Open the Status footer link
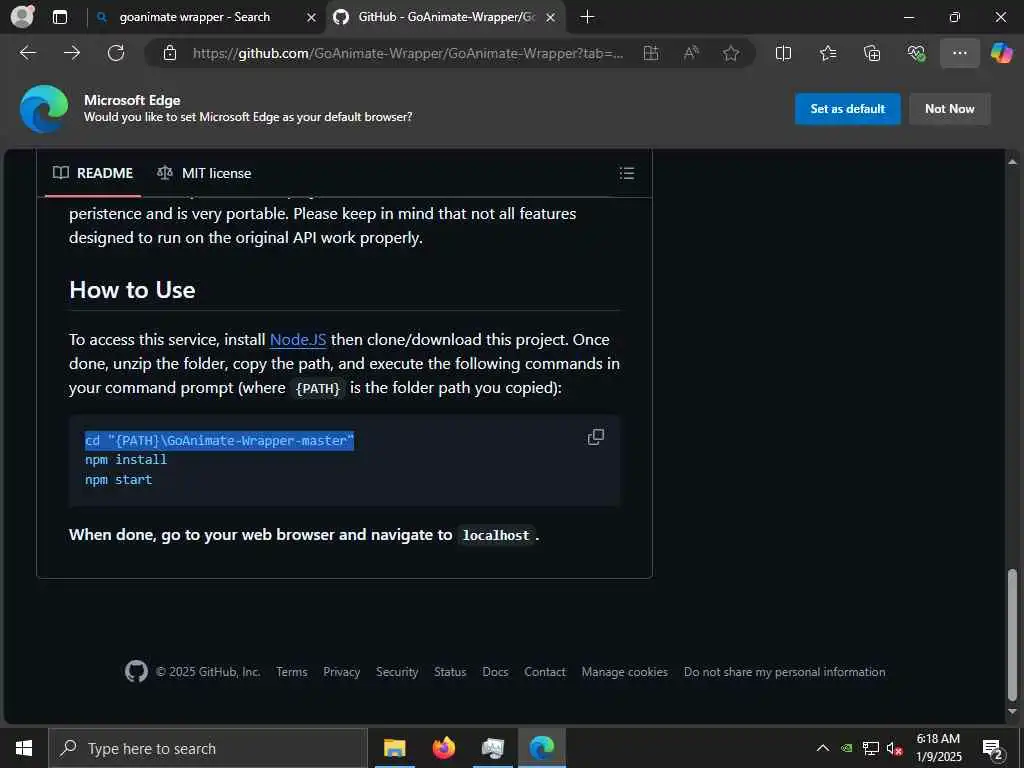 [x=450, y=672]
